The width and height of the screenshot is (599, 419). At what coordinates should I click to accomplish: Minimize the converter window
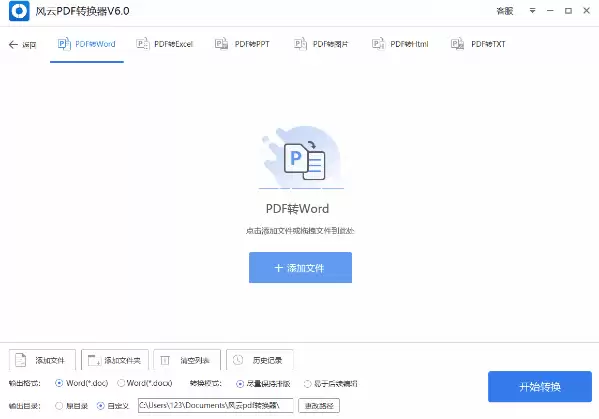[550, 11]
